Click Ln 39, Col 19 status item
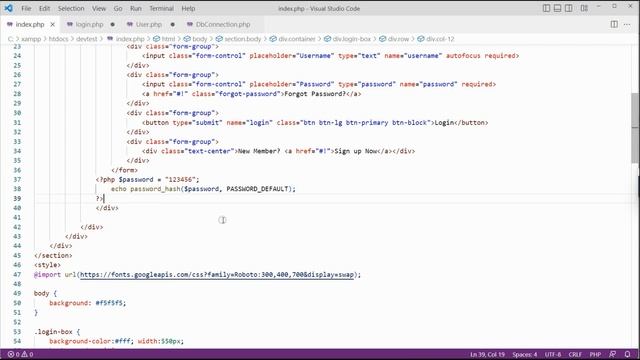This screenshot has width=640, height=360. 487,354
